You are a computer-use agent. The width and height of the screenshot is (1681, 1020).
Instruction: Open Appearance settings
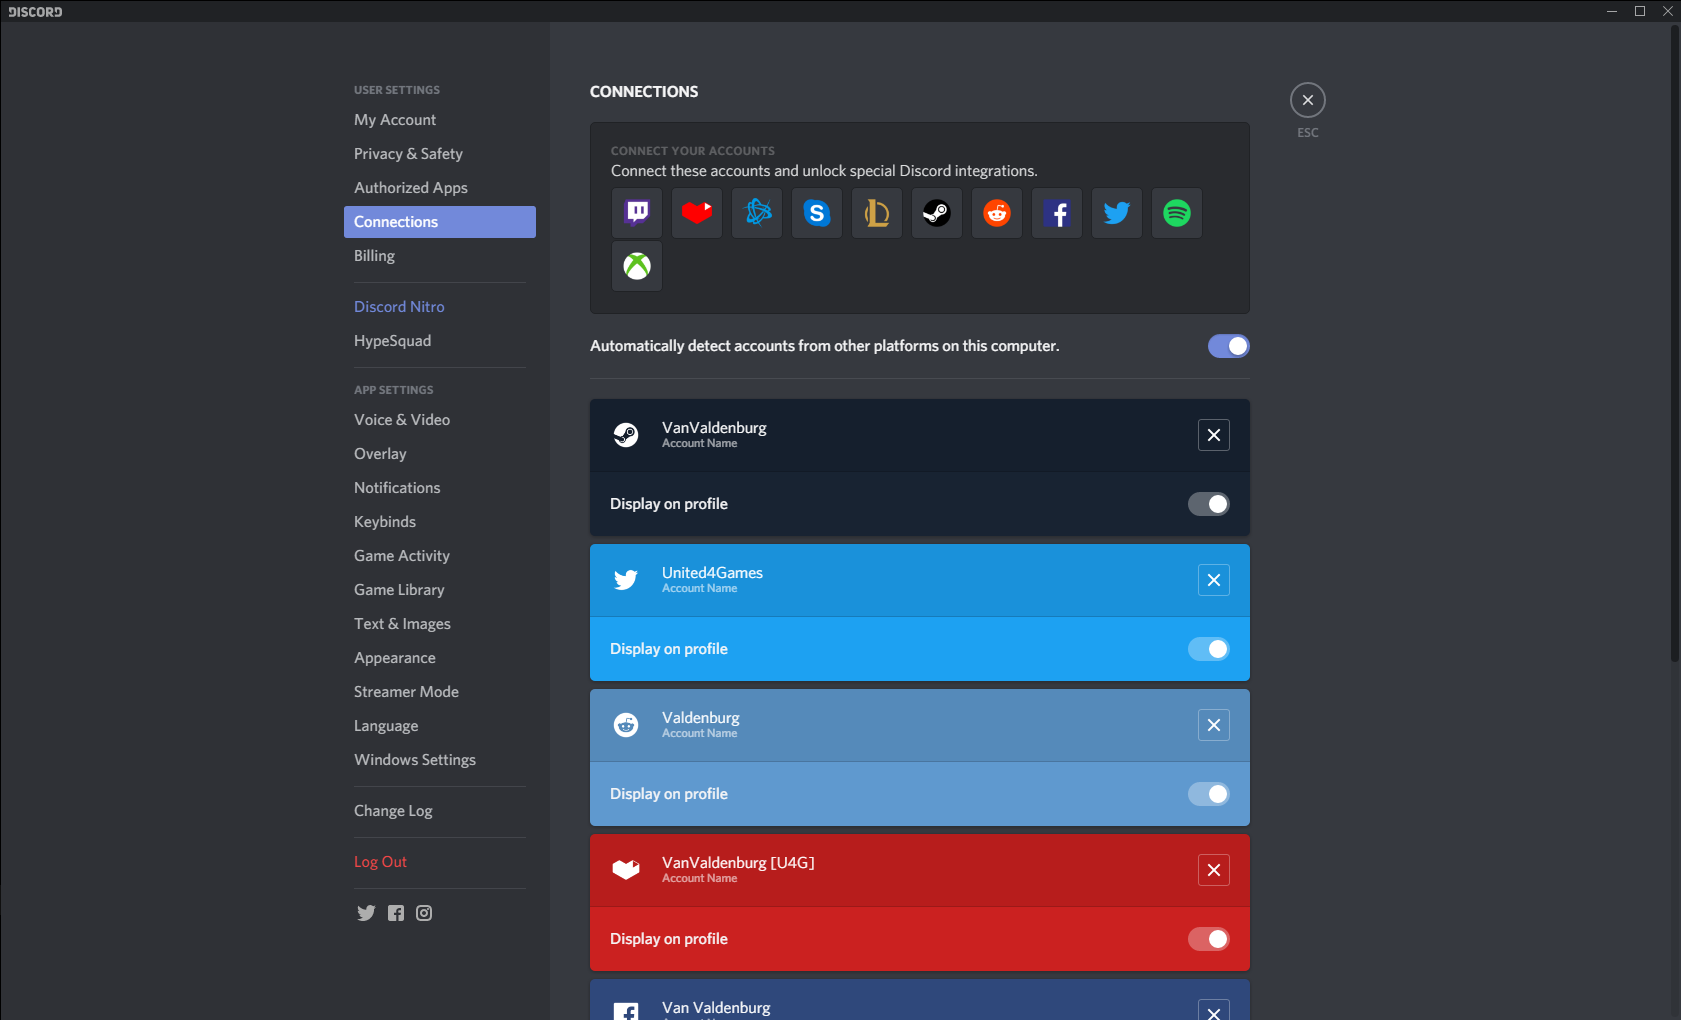click(440, 658)
